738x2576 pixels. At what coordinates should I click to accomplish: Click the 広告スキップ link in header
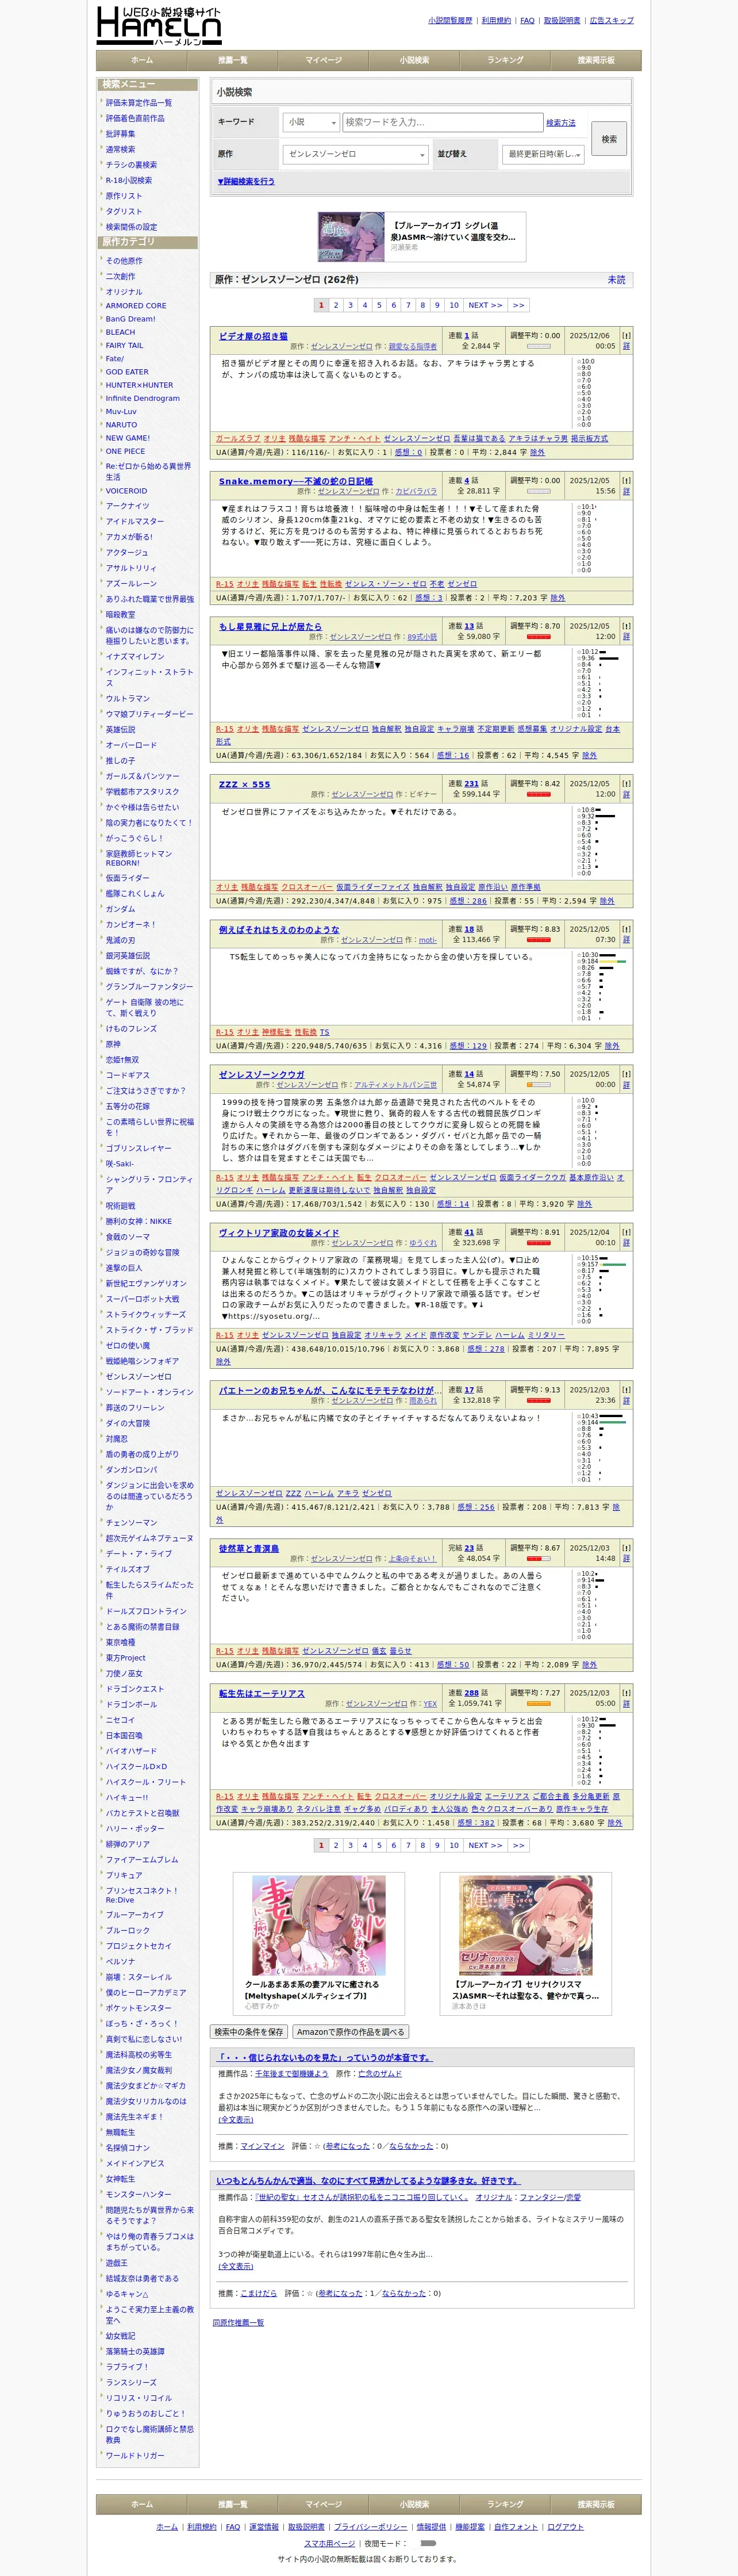(x=611, y=20)
